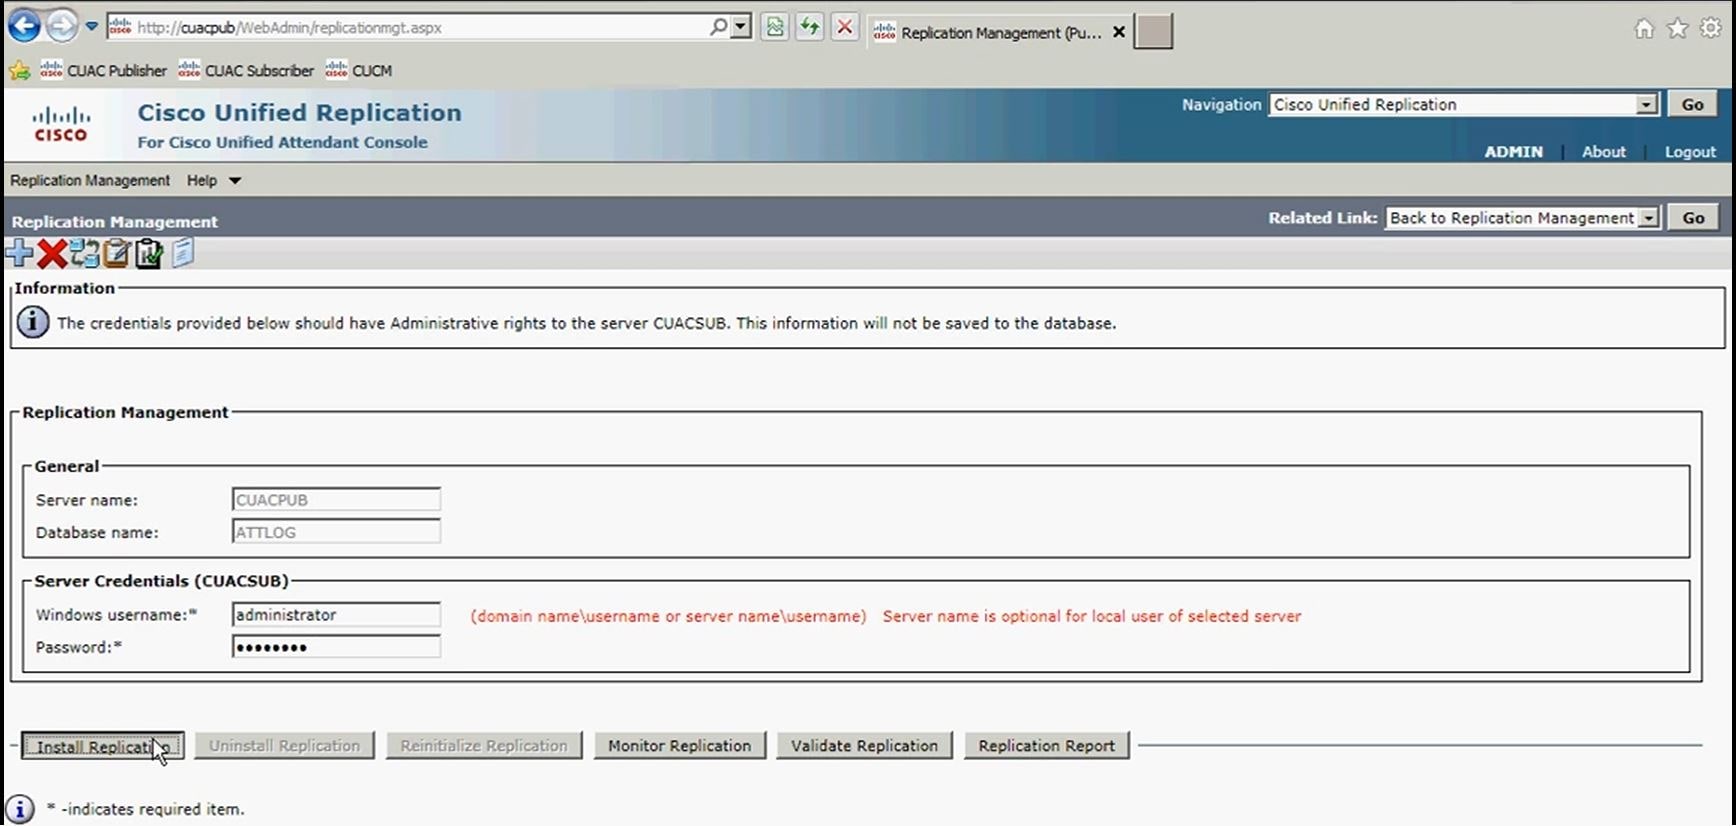
Task: Open the address bar autocomplete dropdown
Action: click(741, 27)
